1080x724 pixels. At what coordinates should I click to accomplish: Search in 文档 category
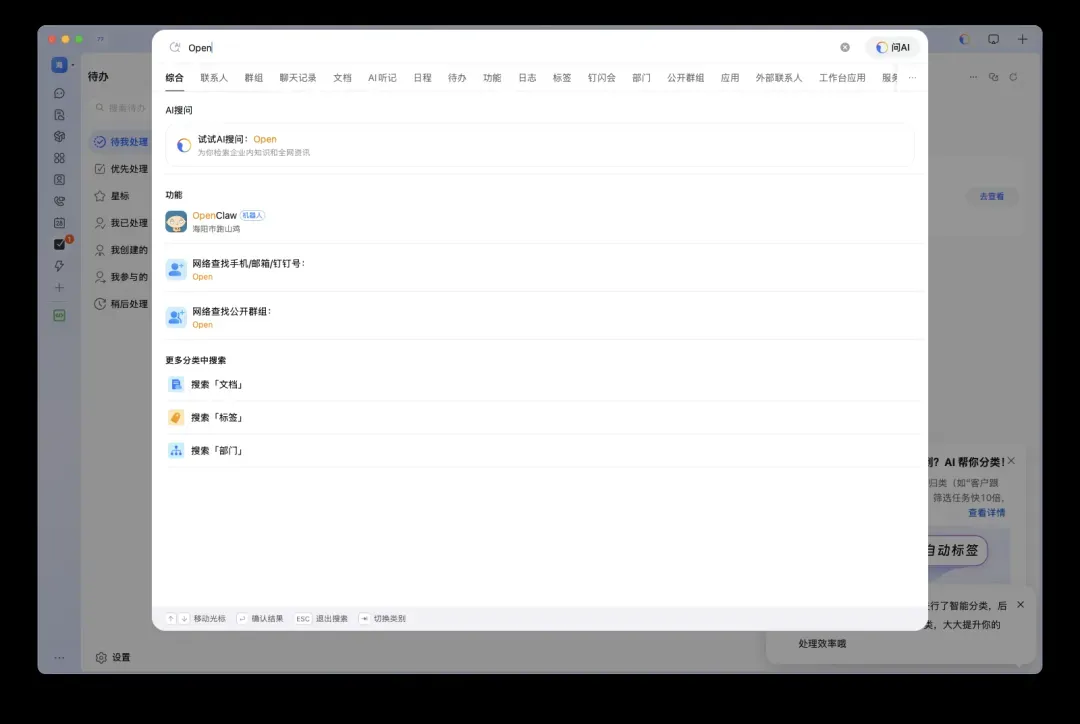point(543,384)
